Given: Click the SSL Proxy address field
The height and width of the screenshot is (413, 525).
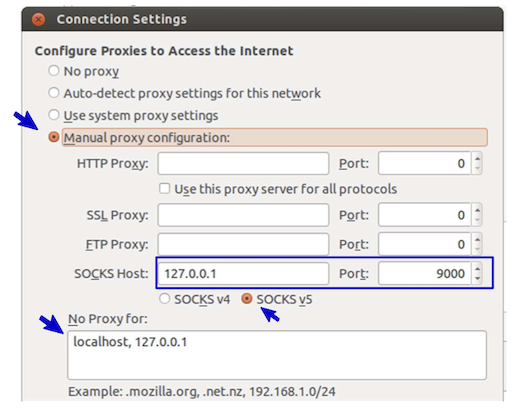Looking at the screenshot, I should tap(243, 215).
